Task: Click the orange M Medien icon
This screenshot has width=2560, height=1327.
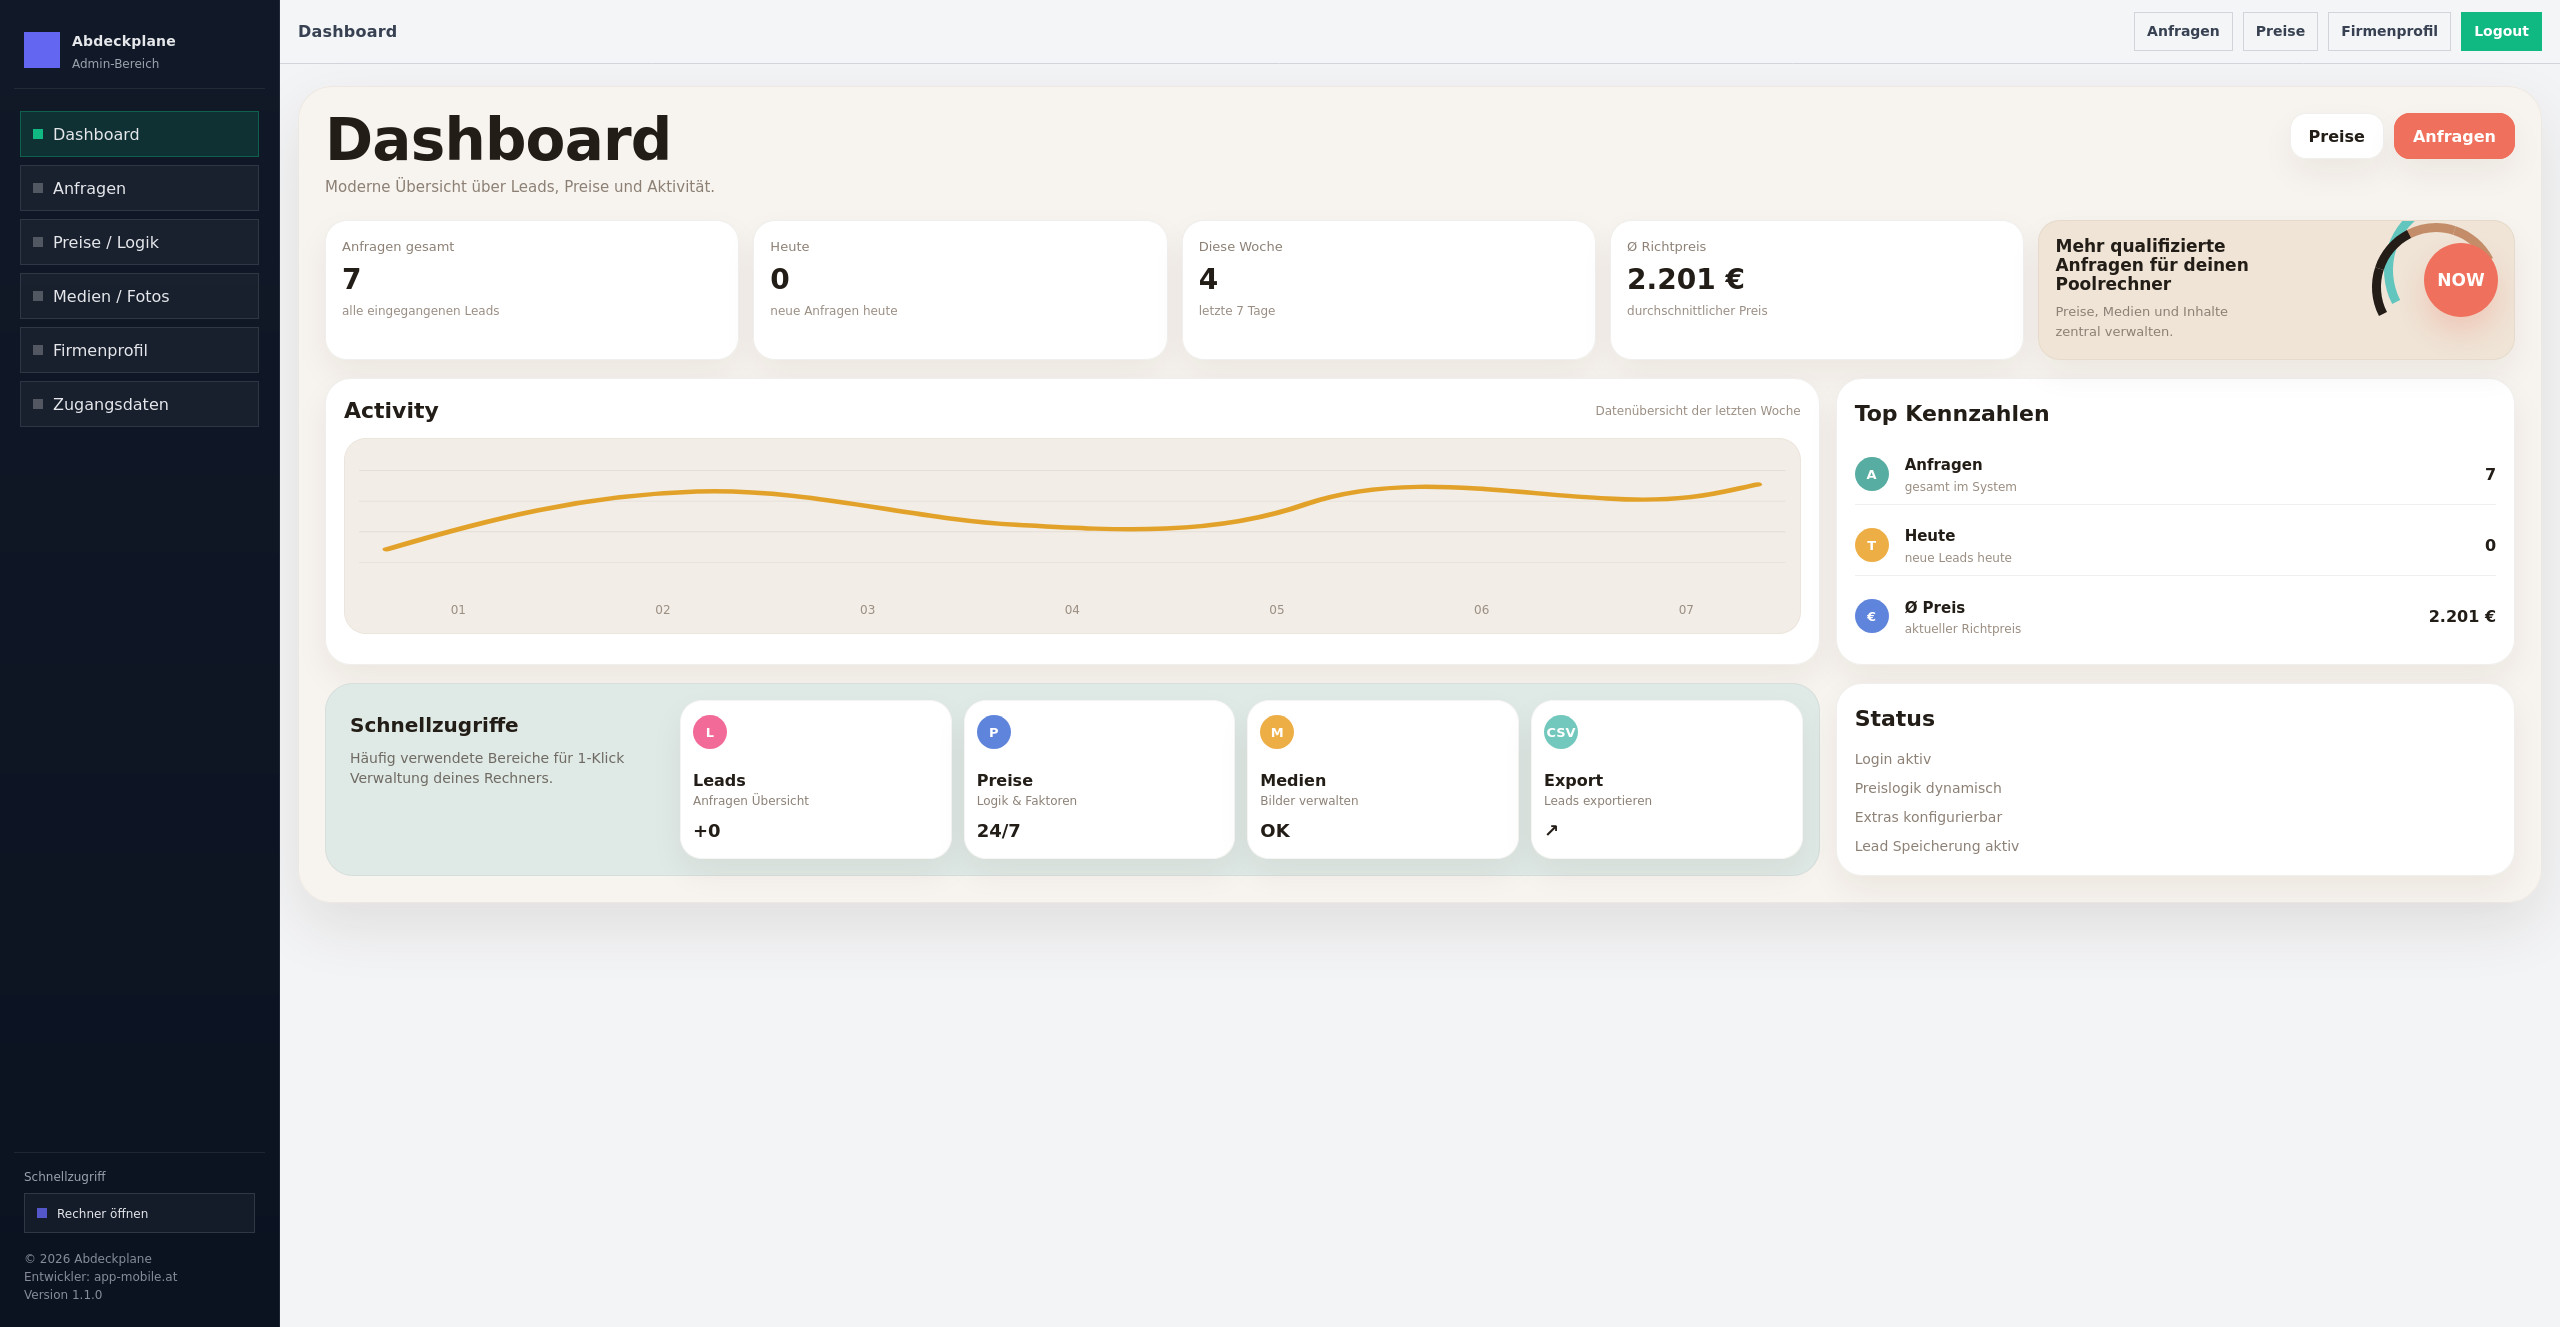Action: pyautogui.click(x=1276, y=732)
